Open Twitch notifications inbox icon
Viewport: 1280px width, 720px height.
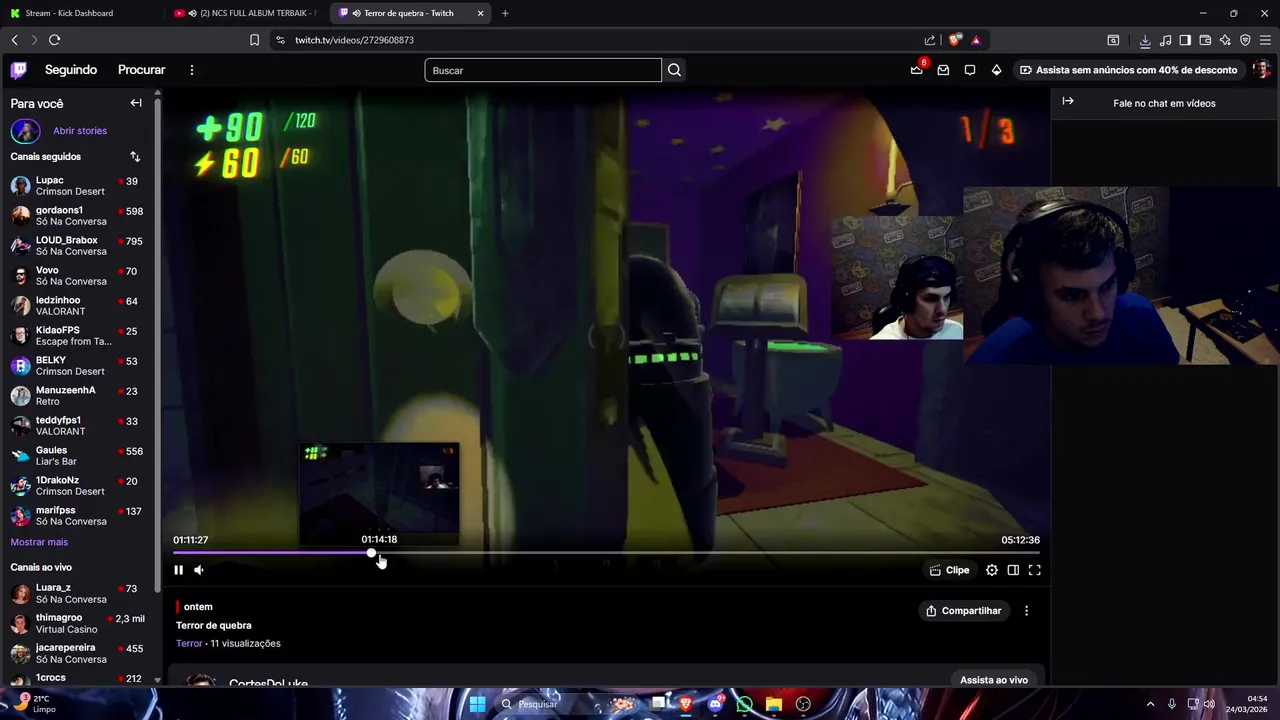coord(943,70)
